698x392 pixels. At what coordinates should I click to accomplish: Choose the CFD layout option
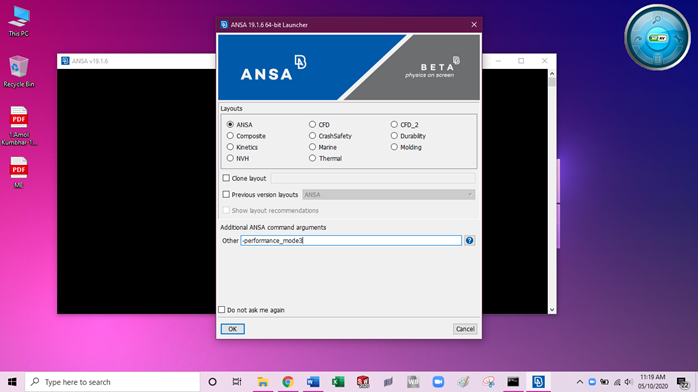click(x=312, y=125)
